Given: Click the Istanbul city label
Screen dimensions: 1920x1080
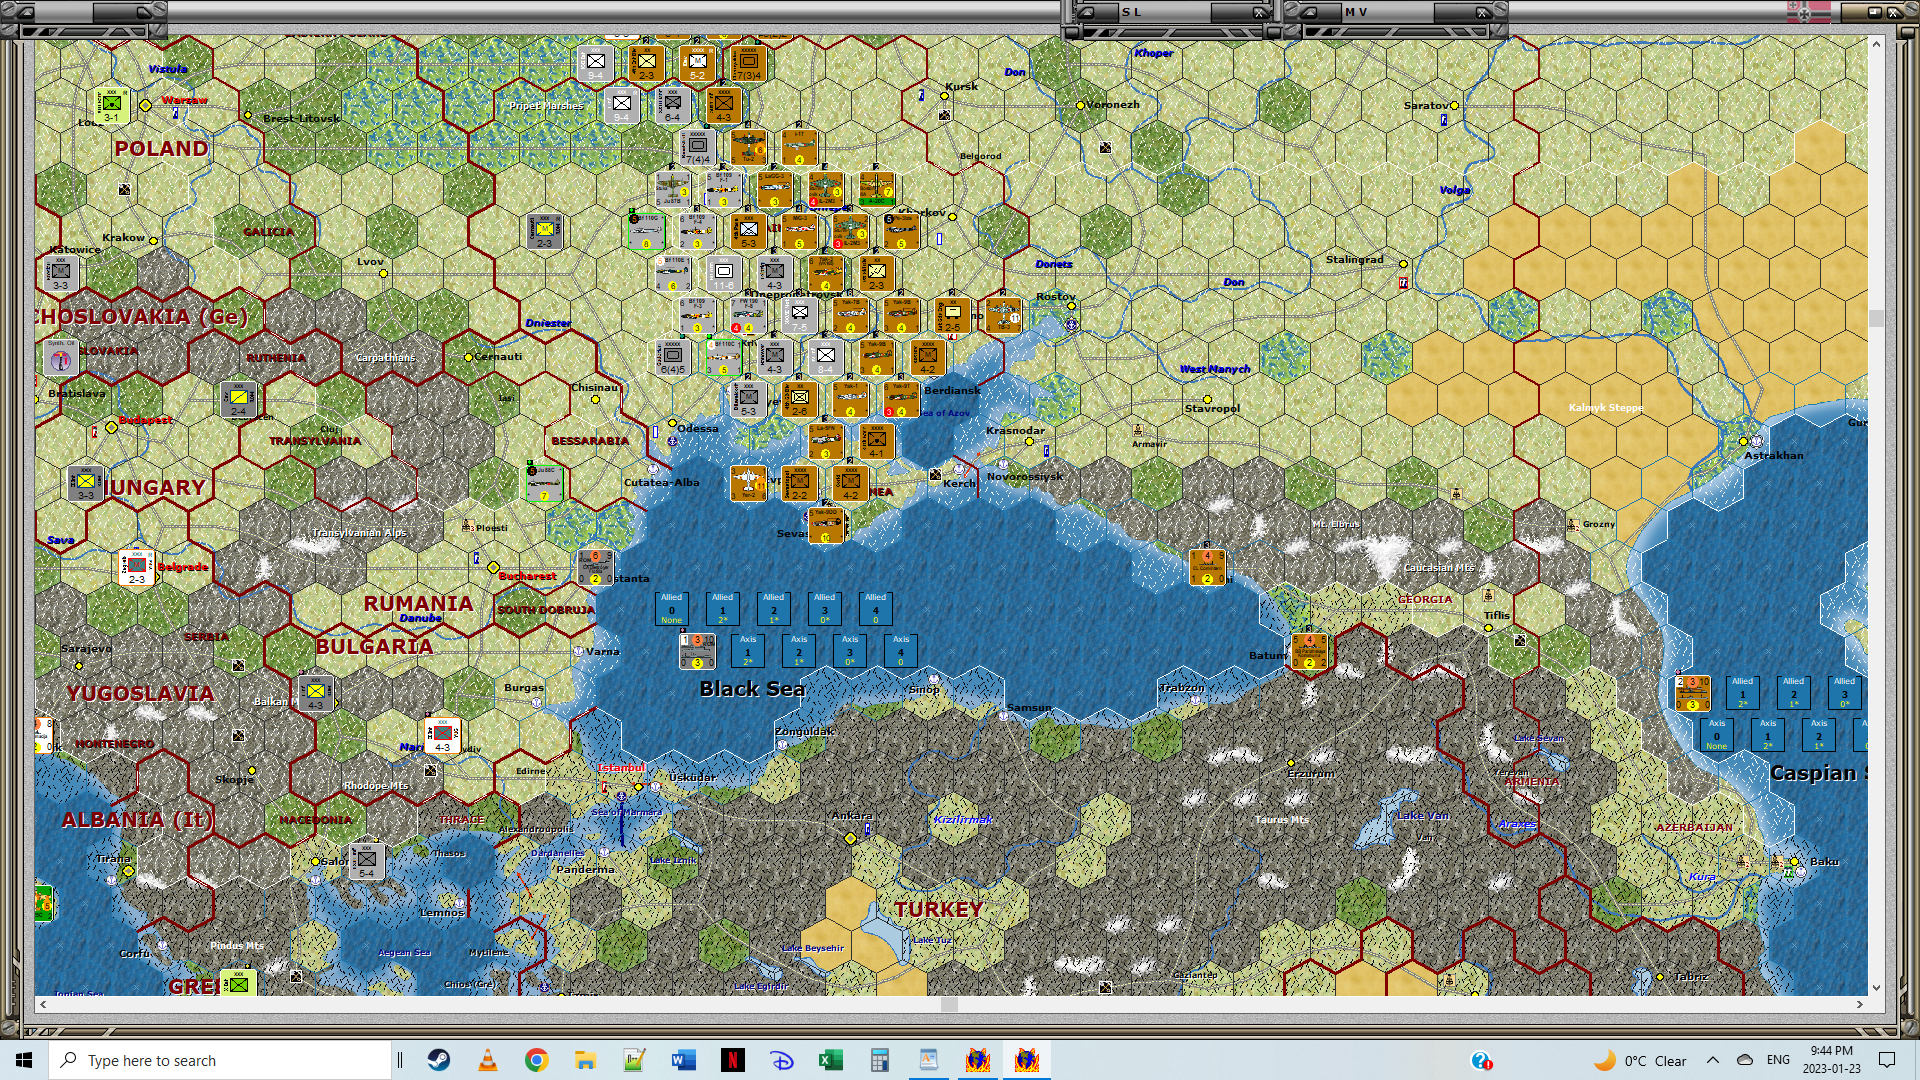Looking at the screenshot, I should click(x=621, y=767).
